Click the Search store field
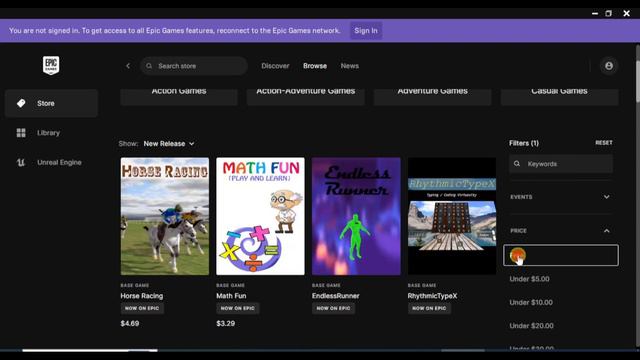Viewport: 640px width, 360px height. tap(194, 66)
